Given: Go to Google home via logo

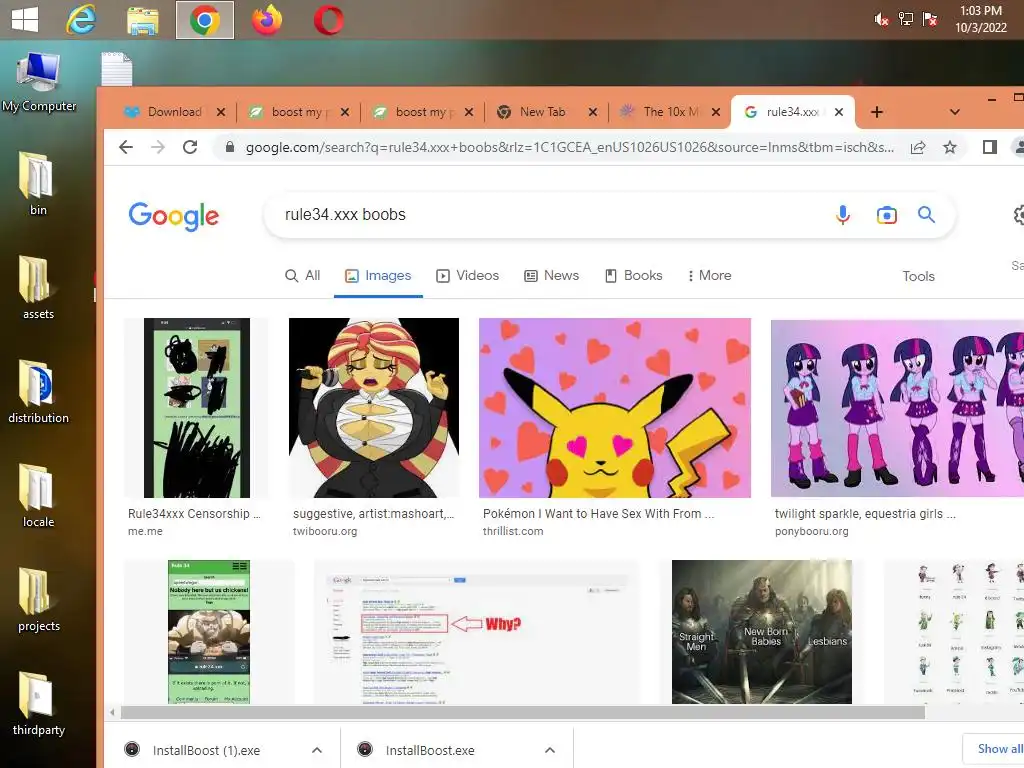Looking at the screenshot, I should pyautogui.click(x=174, y=216).
